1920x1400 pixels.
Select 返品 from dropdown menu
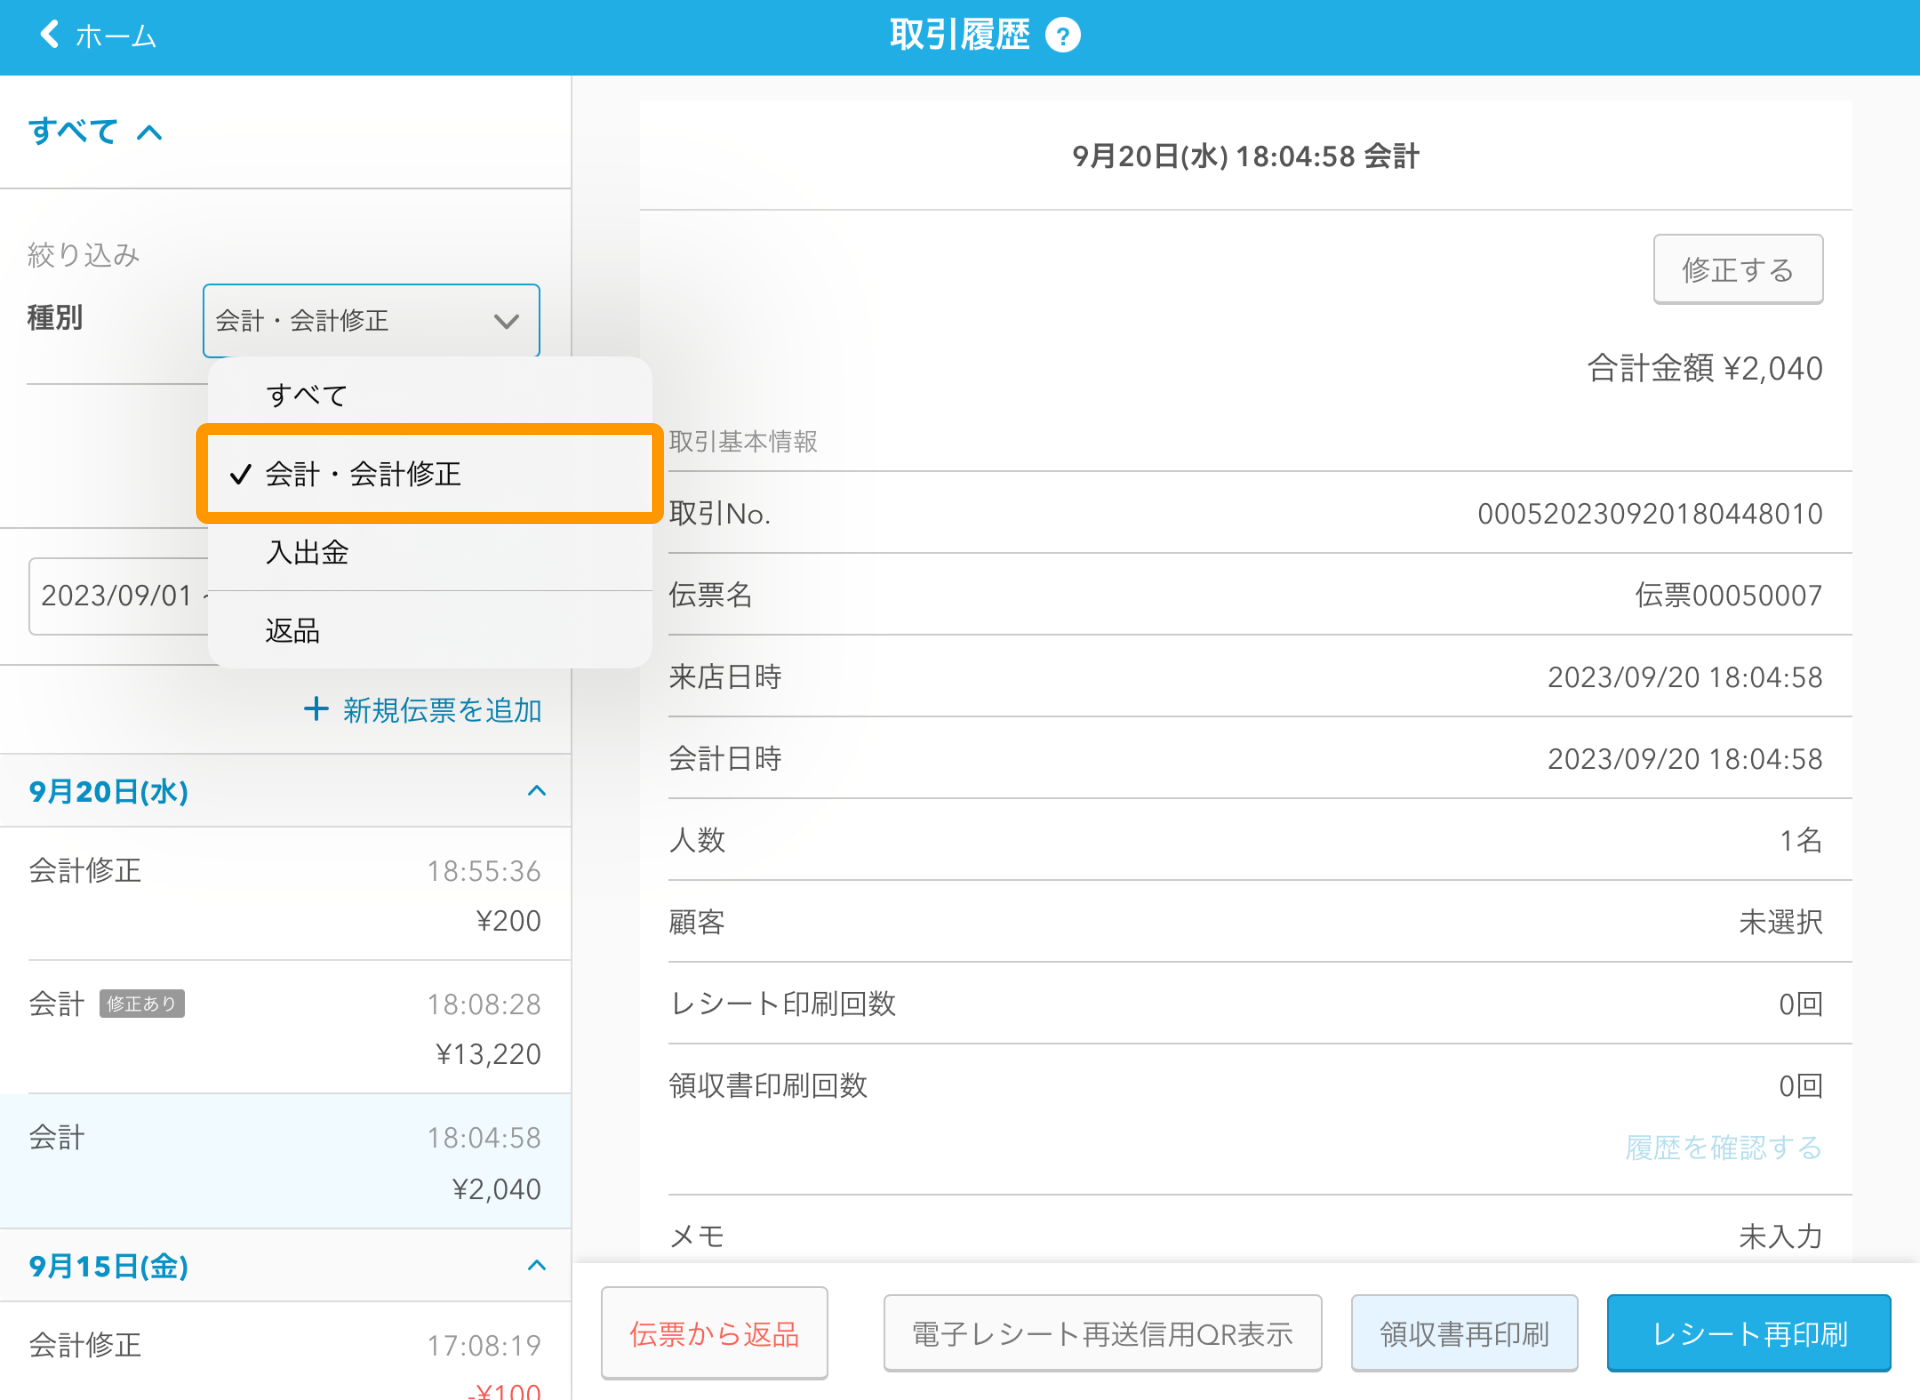292,630
